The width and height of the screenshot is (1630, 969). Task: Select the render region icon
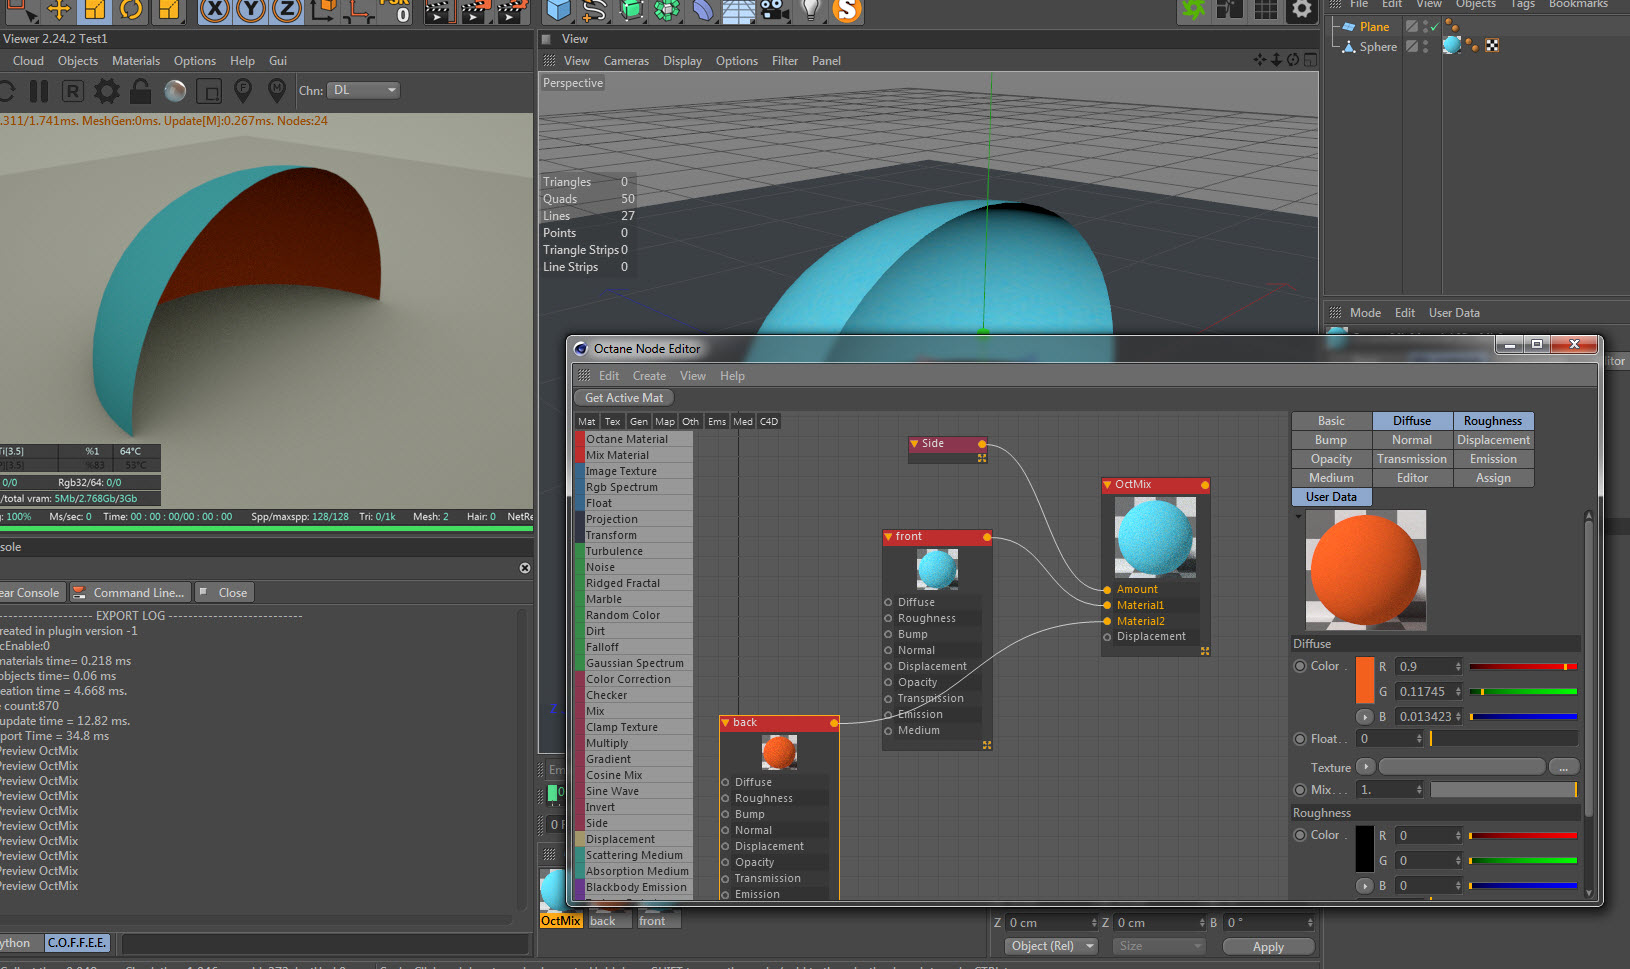(209, 92)
